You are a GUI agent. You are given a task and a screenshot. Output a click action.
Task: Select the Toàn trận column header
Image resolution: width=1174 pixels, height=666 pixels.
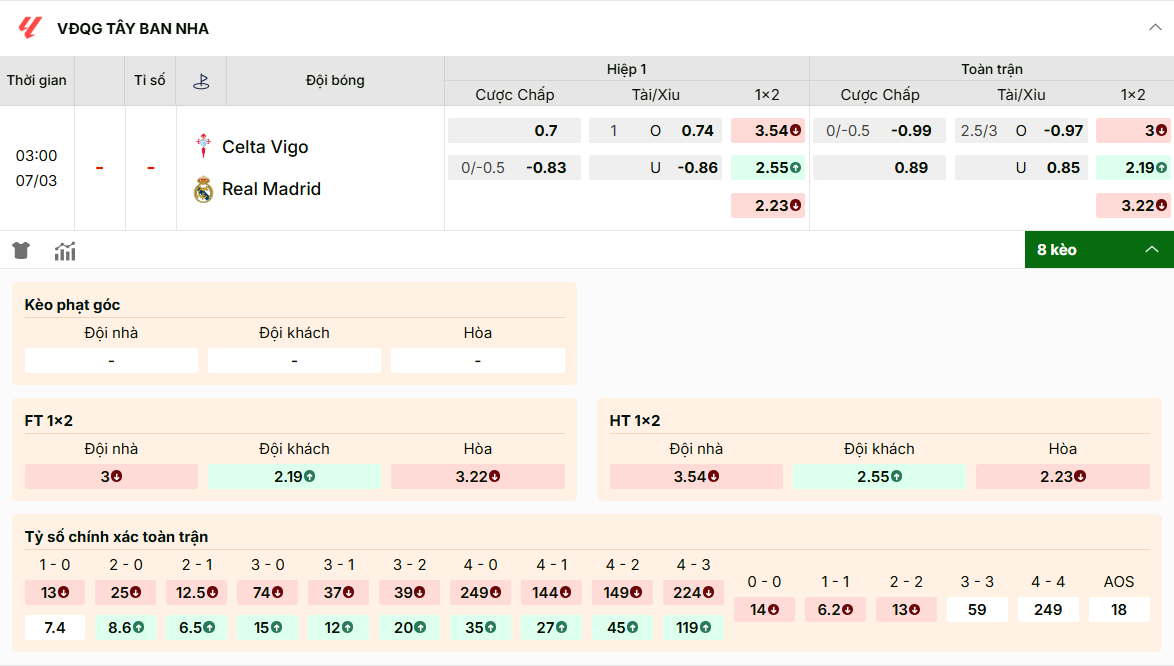pos(990,69)
